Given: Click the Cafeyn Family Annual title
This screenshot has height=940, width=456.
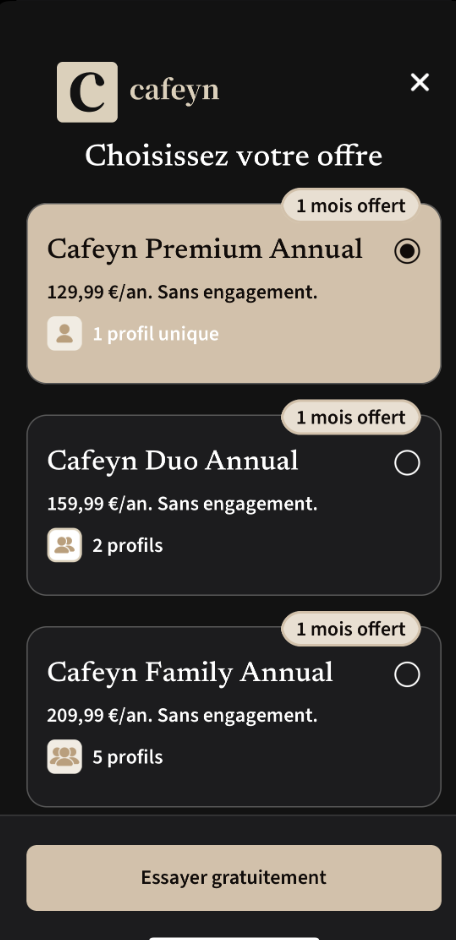Looking at the screenshot, I should 190,673.
